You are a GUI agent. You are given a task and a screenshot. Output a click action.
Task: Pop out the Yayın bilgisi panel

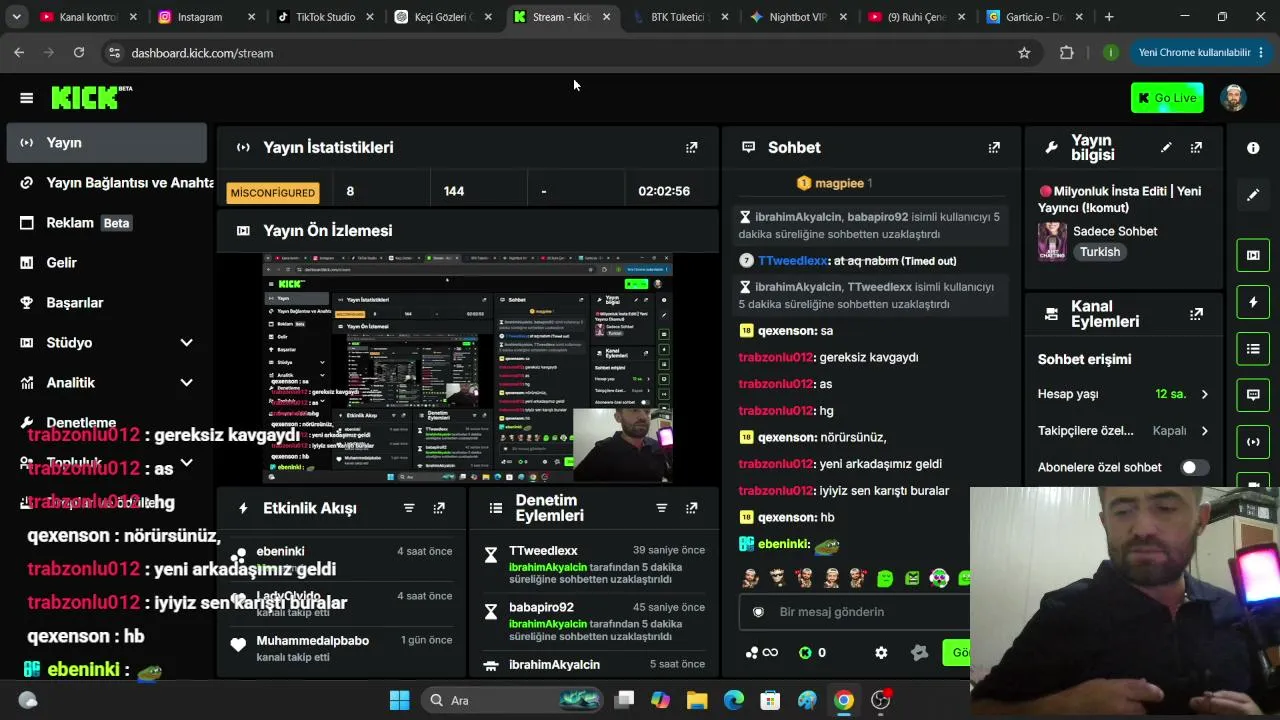[x=1196, y=147]
